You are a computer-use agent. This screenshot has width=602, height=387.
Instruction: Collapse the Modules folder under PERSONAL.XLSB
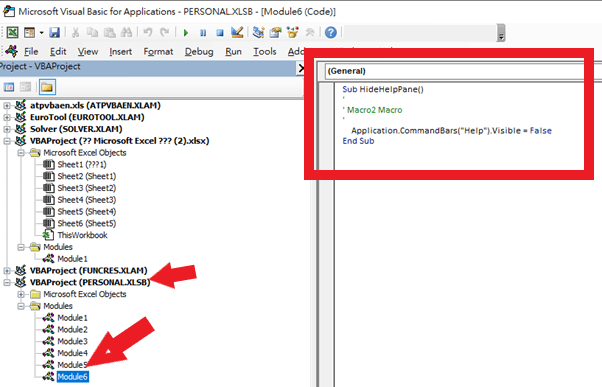click(21, 306)
